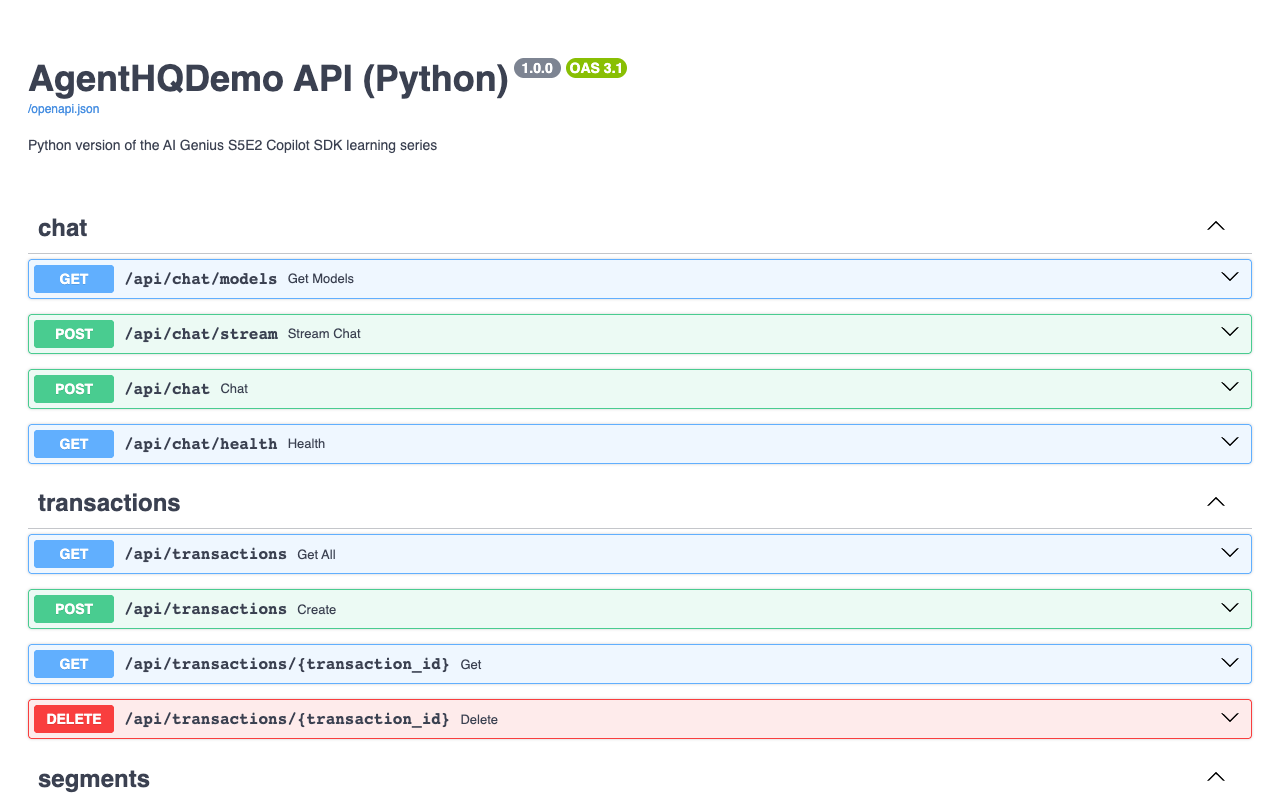Open the /openapi.json link
Image resolution: width=1280 pixels, height=800 pixels.
[x=63, y=109]
